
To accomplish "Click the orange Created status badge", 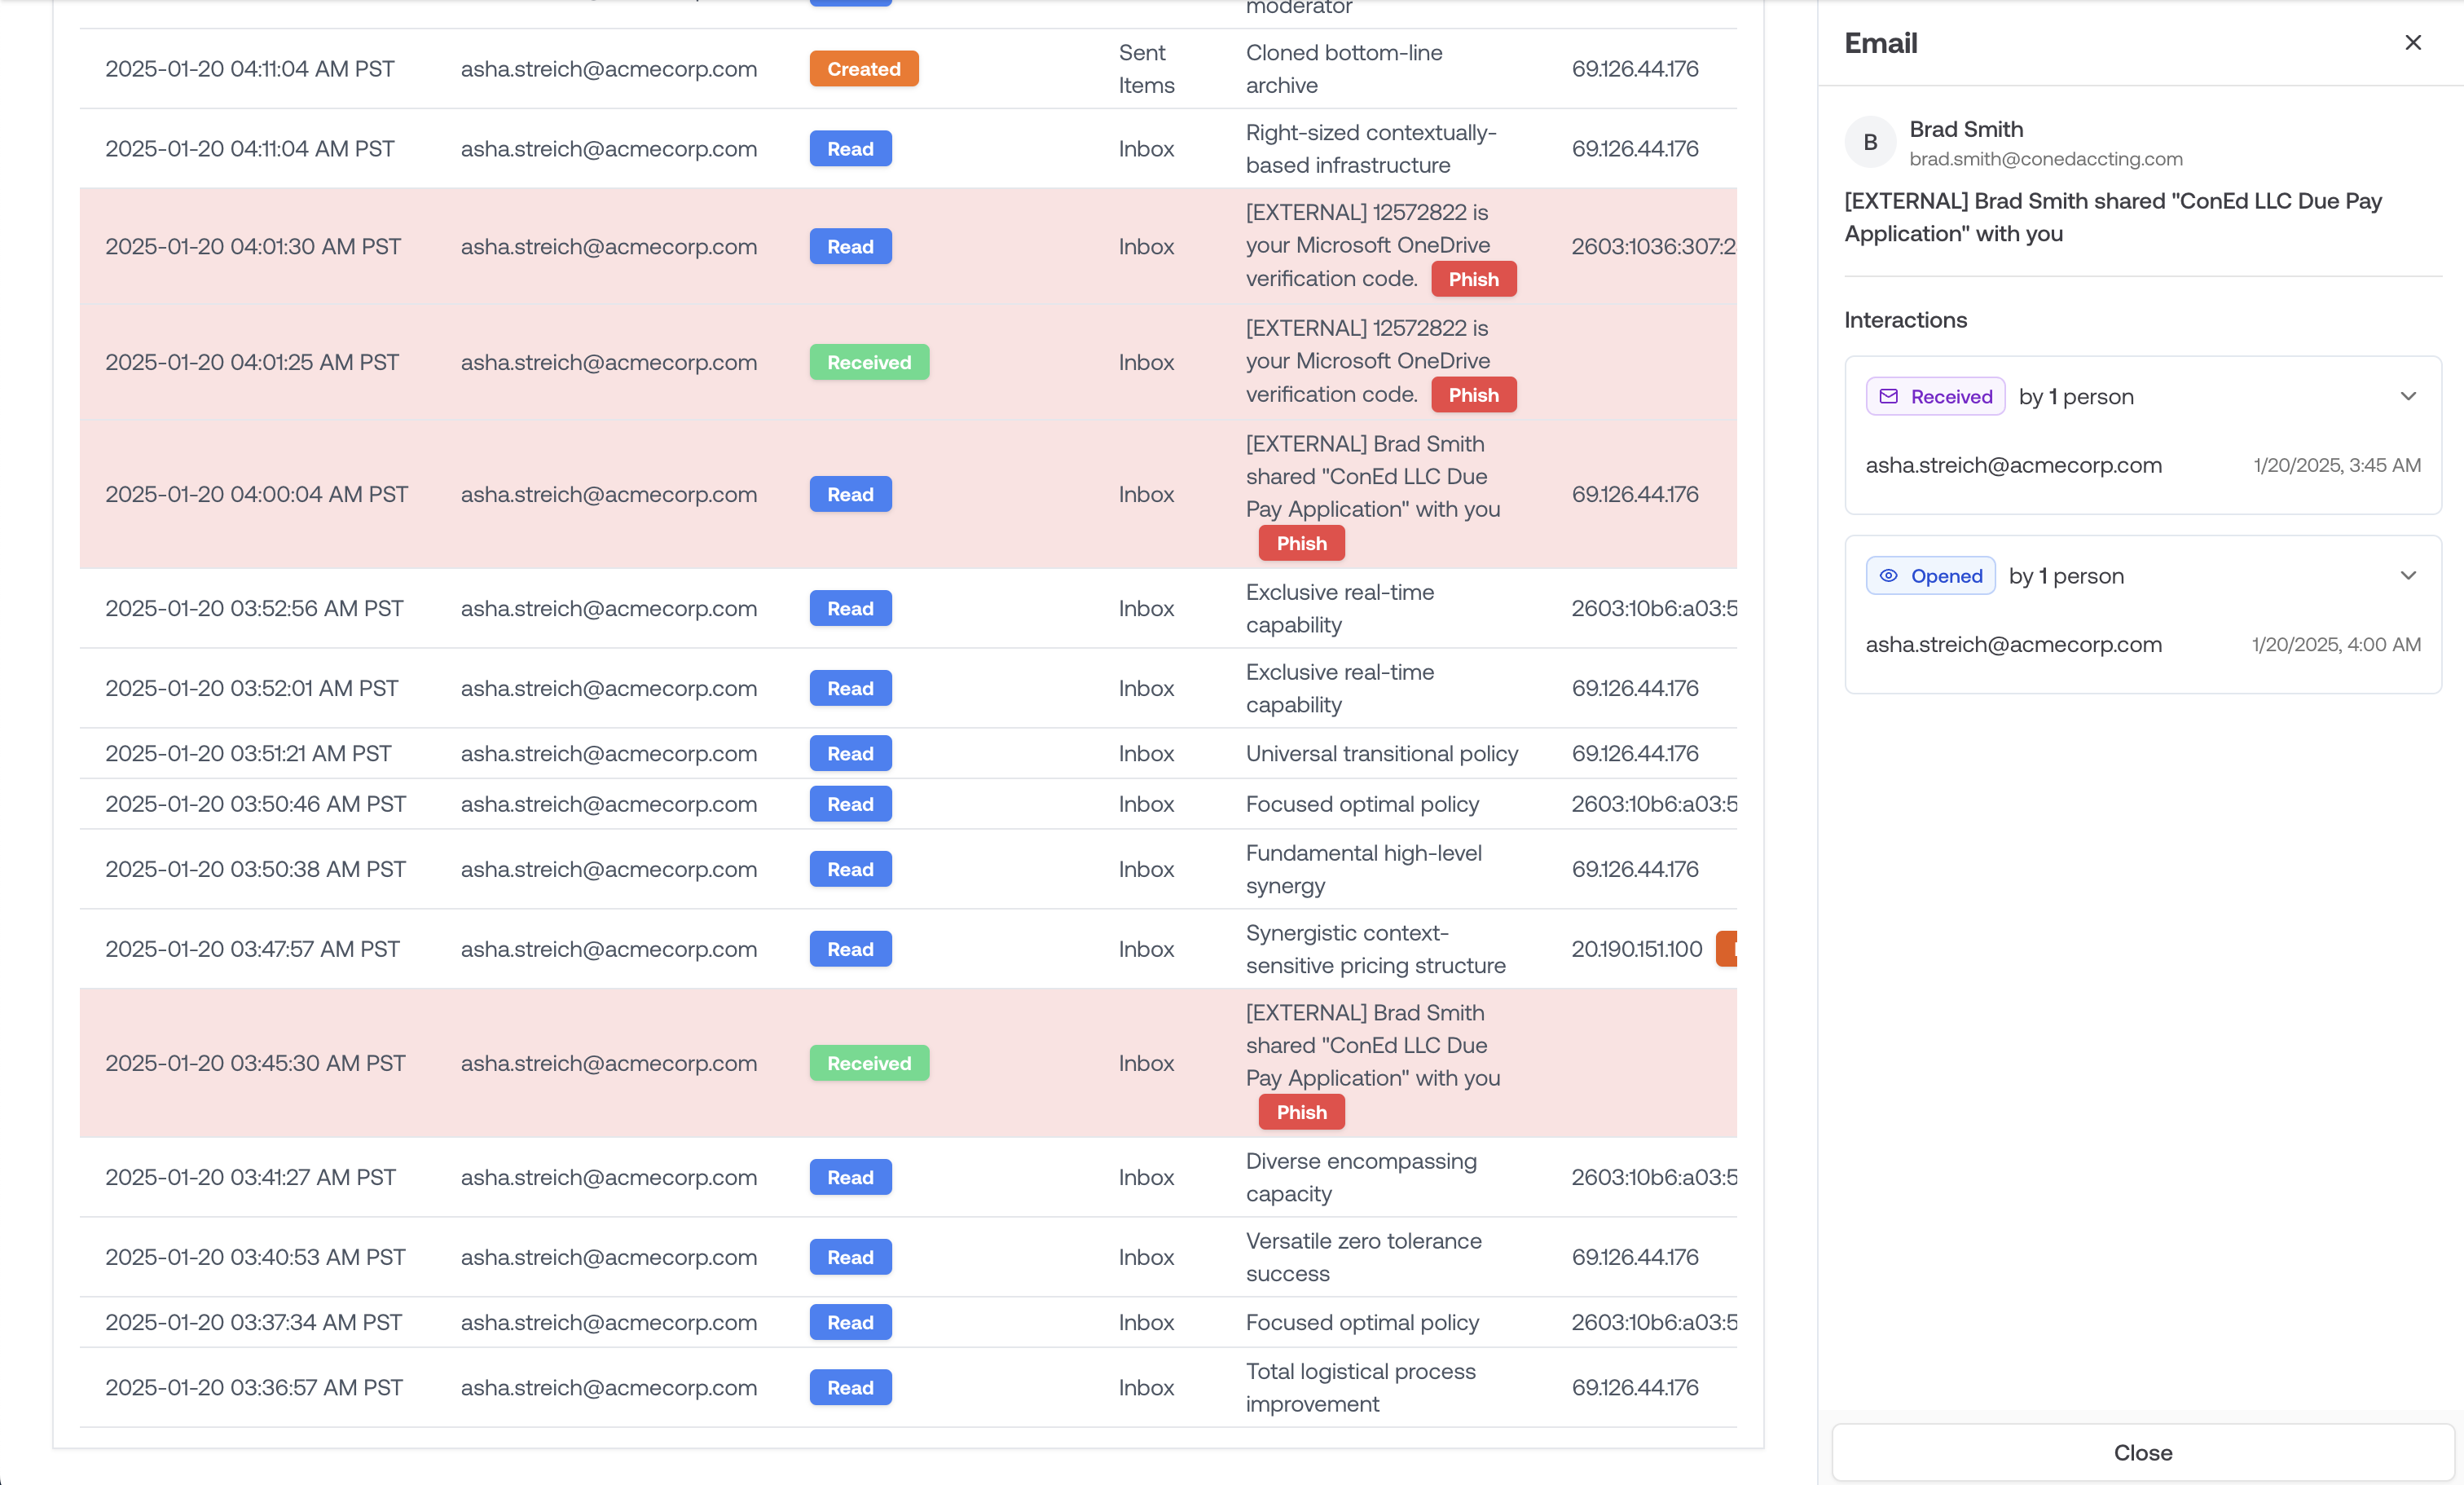I will [x=863, y=69].
